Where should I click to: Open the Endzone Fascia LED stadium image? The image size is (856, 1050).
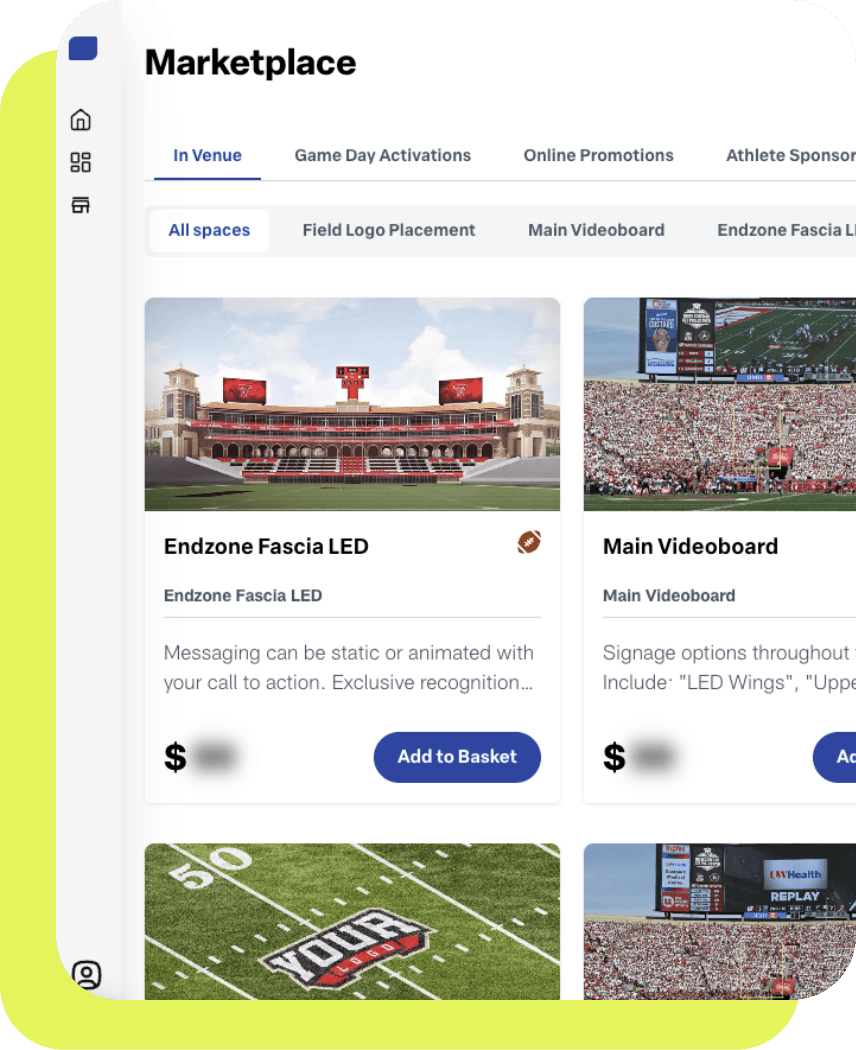(352, 404)
